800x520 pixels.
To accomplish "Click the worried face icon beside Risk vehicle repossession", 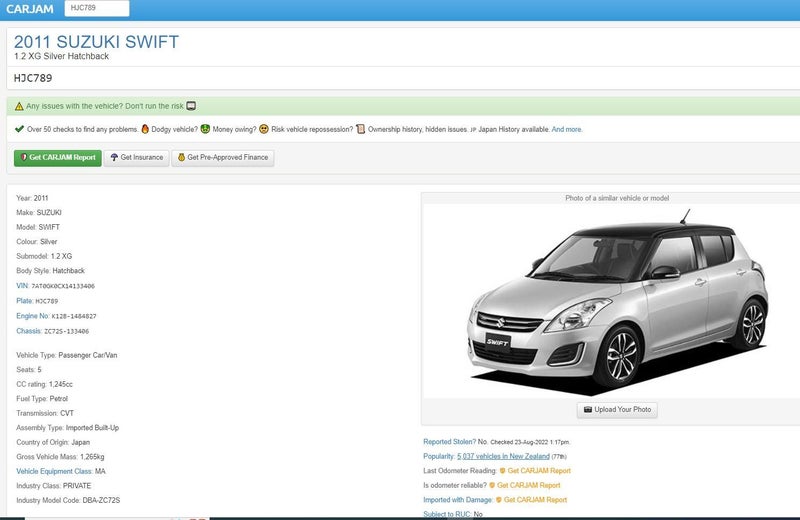I will [x=264, y=129].
